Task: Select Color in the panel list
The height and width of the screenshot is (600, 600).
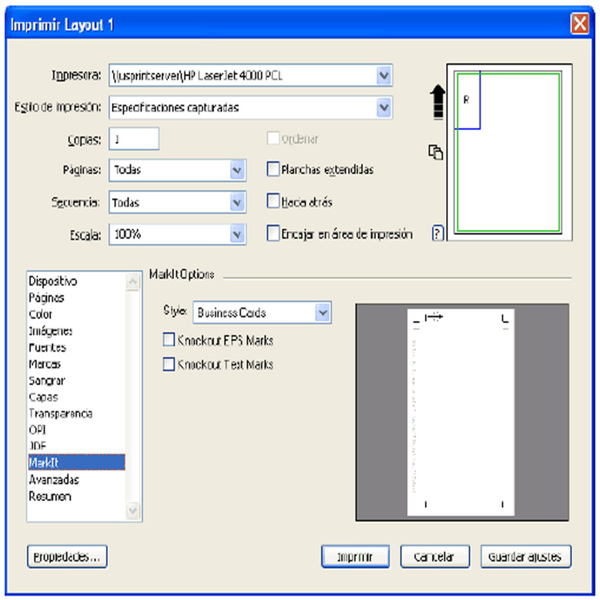Action: pyautogui.click(x=77, y=314)
